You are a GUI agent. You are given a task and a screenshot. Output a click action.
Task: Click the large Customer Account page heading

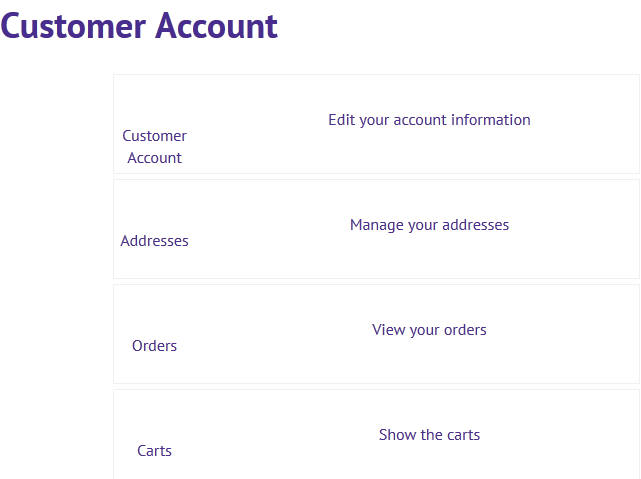(139, 26)
